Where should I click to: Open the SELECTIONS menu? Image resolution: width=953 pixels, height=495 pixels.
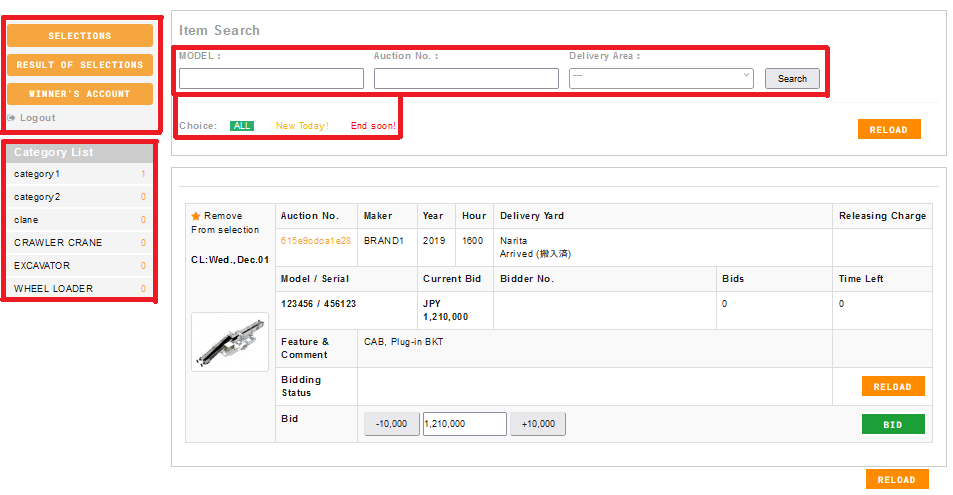click(x=80, y=36)
